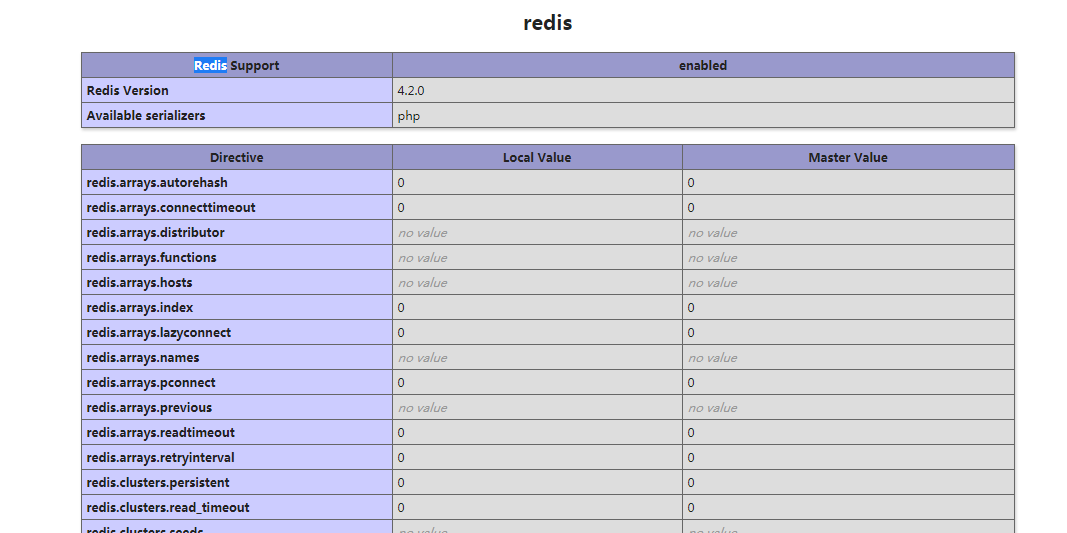The height and width of the screenshot is (533, 1067).
Task: Click local "no value" of redis.arrays.distributor
Action: pyautogui.click(x=423, y=233)
